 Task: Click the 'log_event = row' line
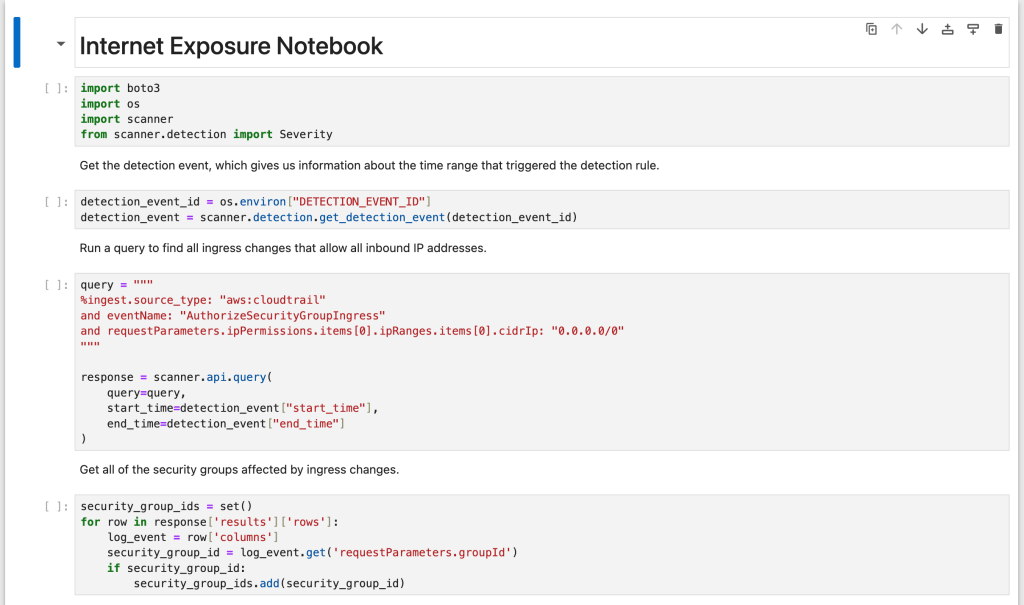tap(193, 537)
